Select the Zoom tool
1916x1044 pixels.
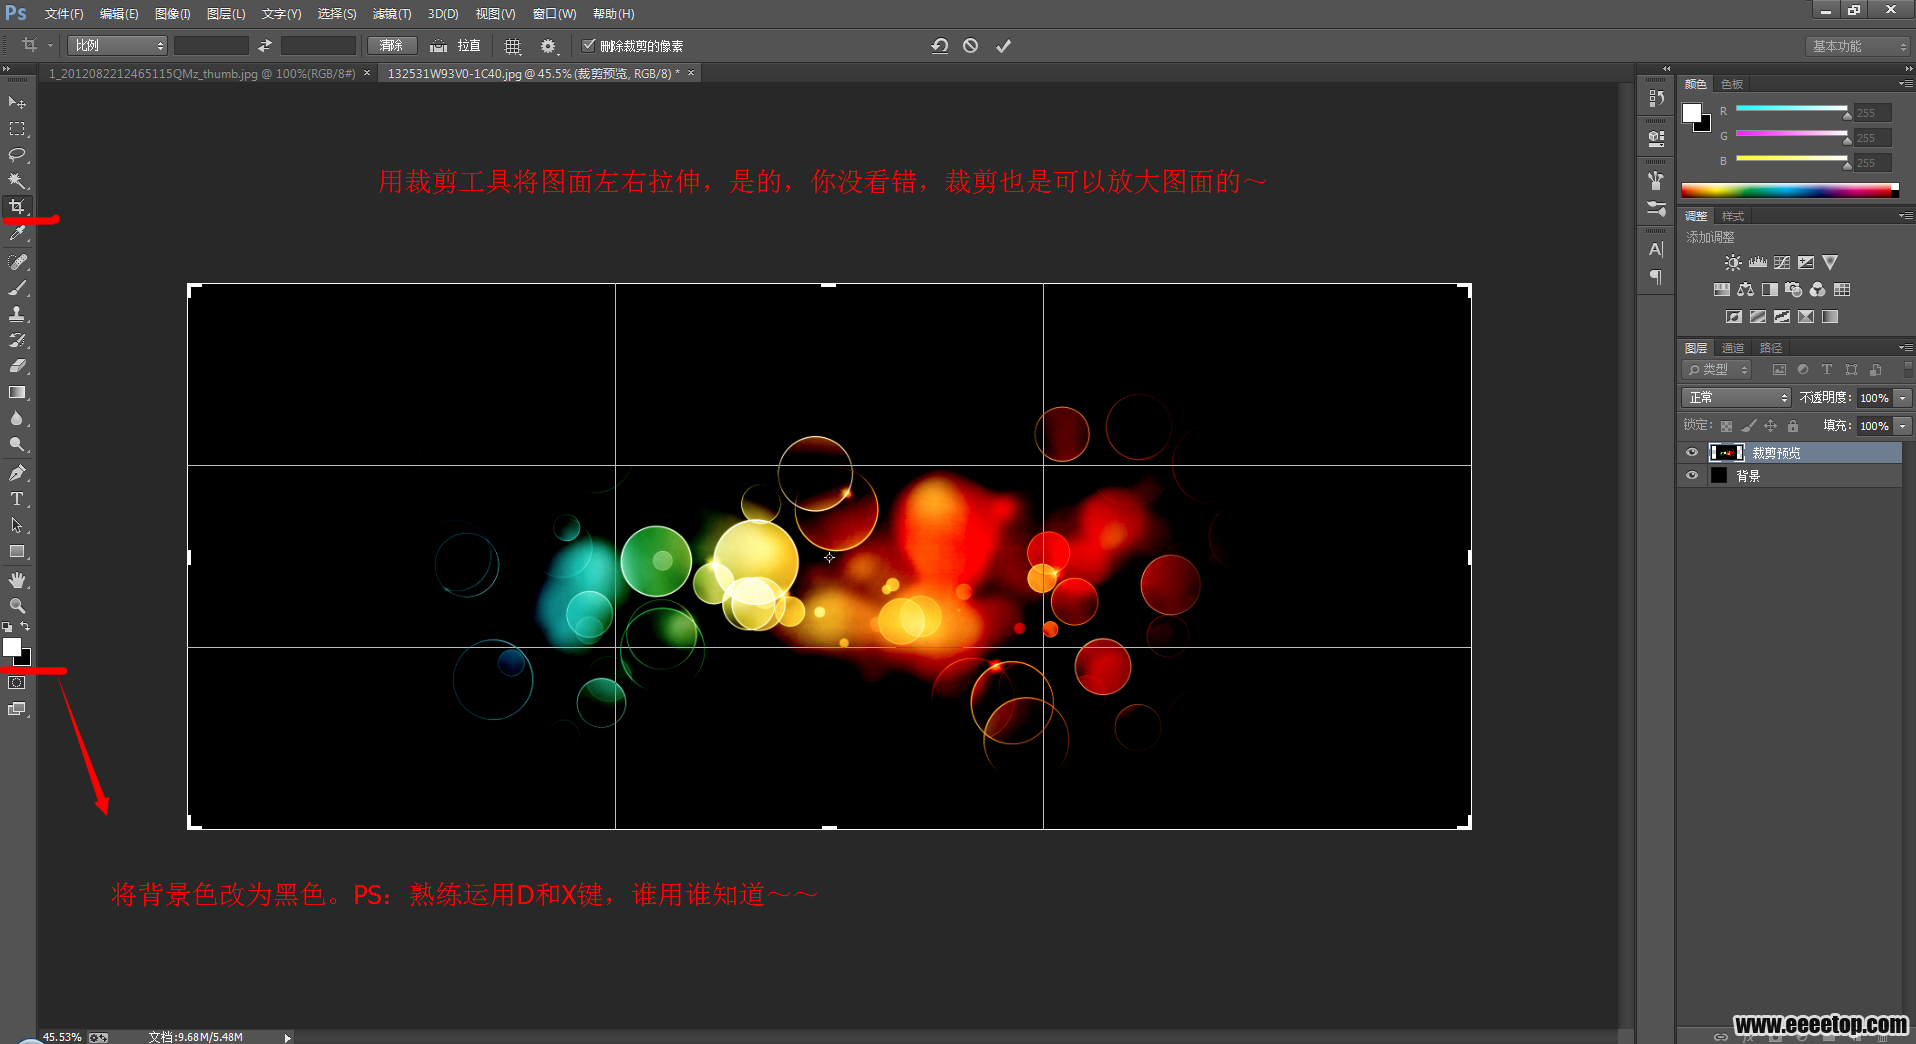pos(17,606)
